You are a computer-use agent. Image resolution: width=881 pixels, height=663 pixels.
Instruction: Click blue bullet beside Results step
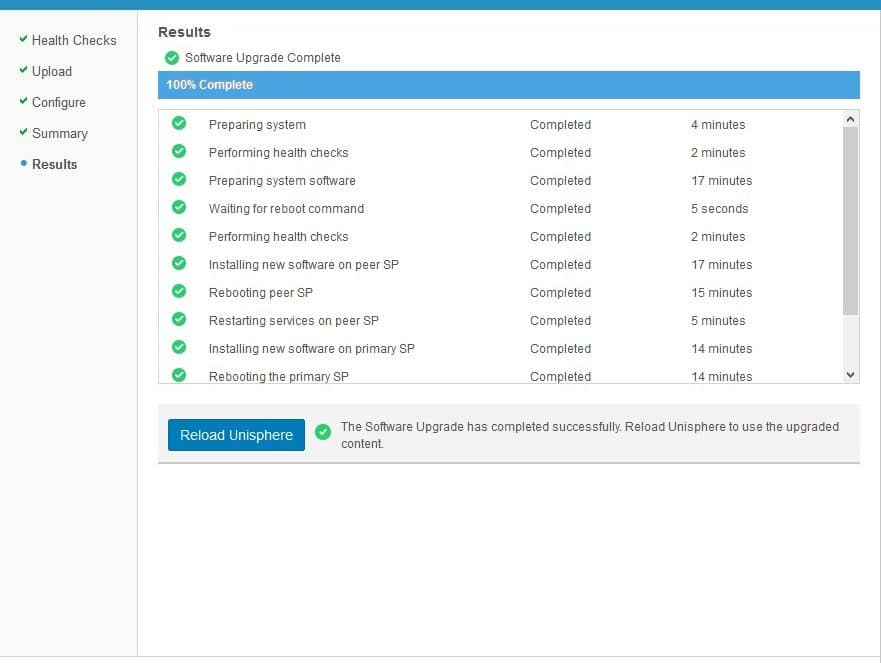point(24,164)
